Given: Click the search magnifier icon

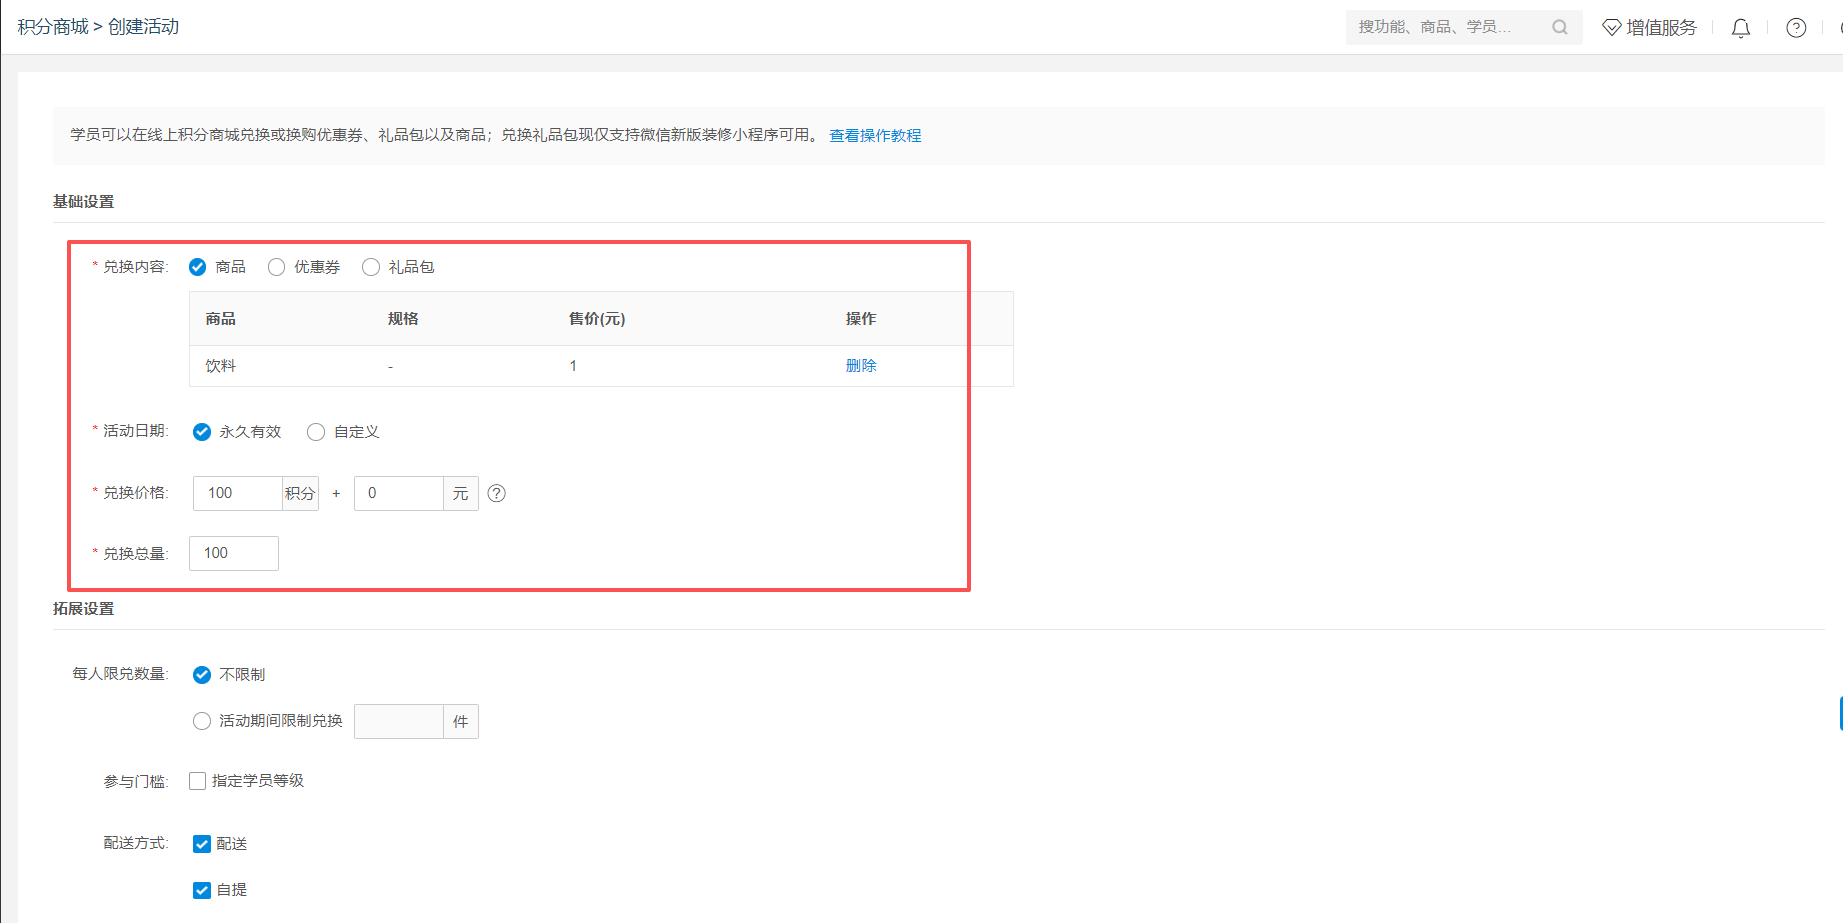Looking at the screenshot, I should 1559,27.
